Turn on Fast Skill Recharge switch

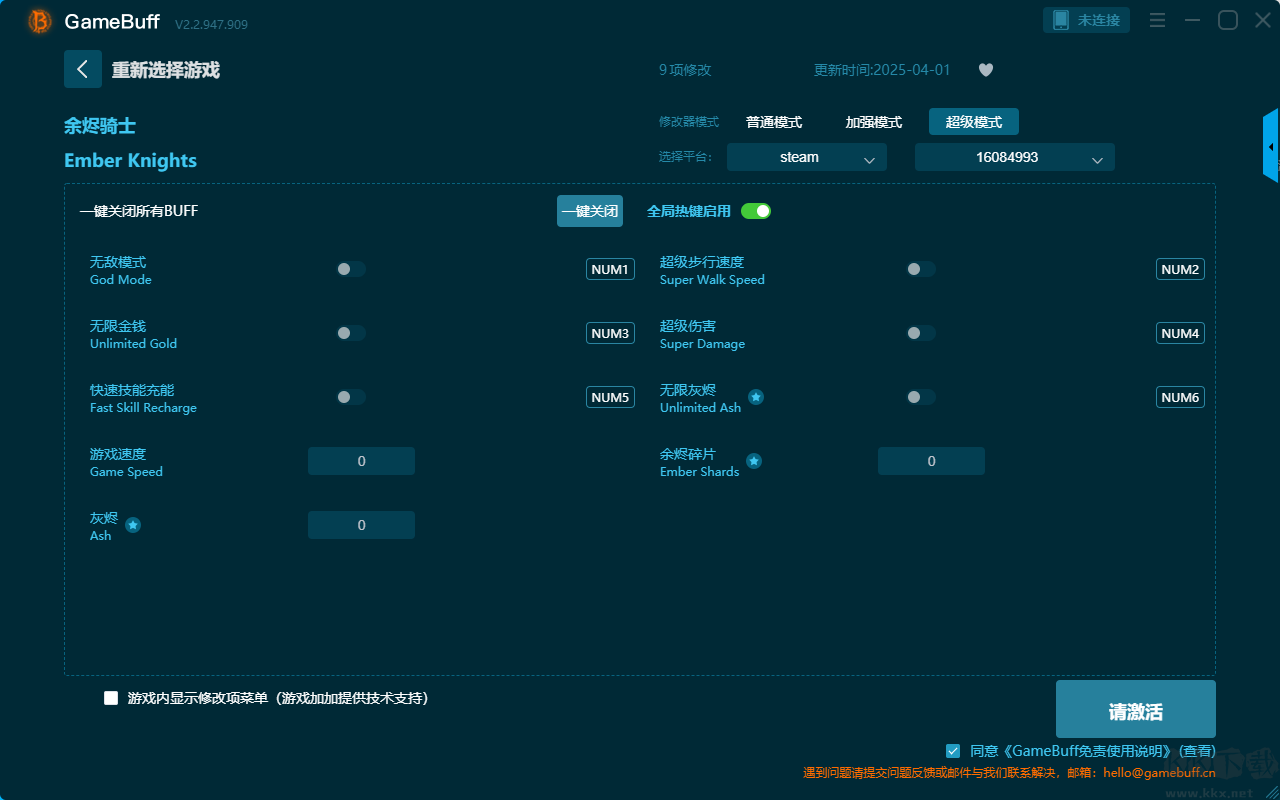click(351, 397)
